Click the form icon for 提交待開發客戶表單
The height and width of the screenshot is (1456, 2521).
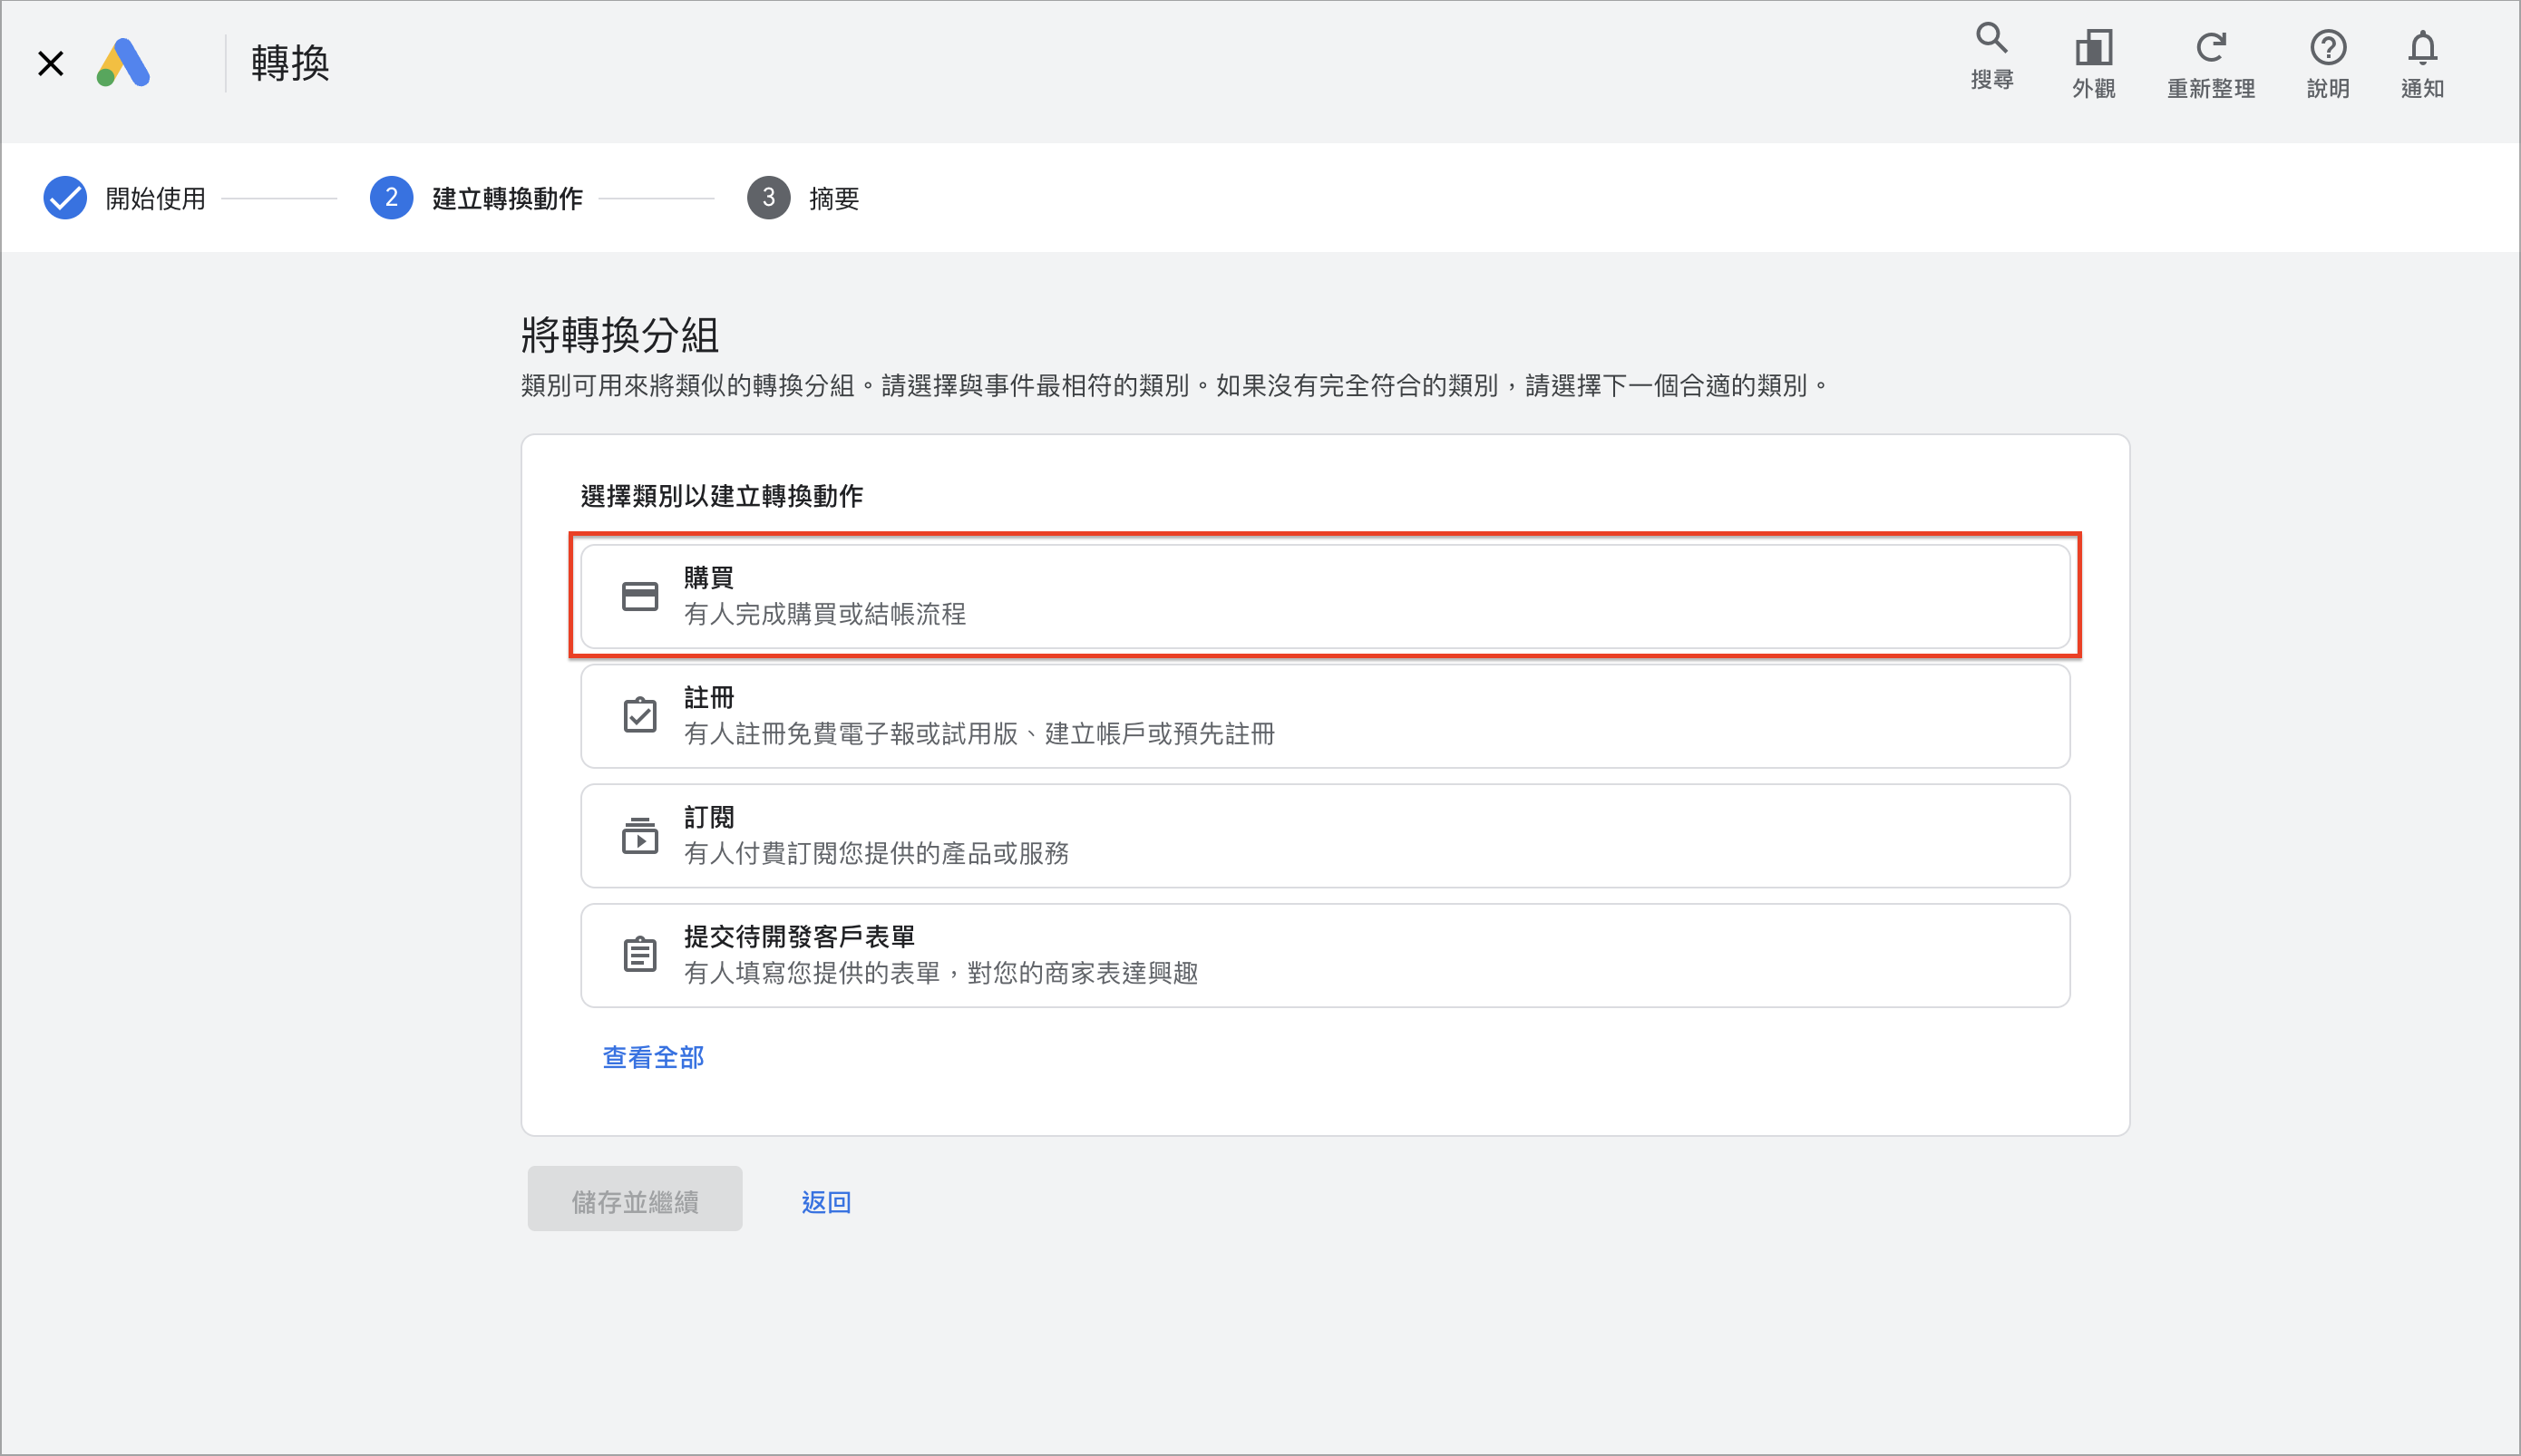640,954
